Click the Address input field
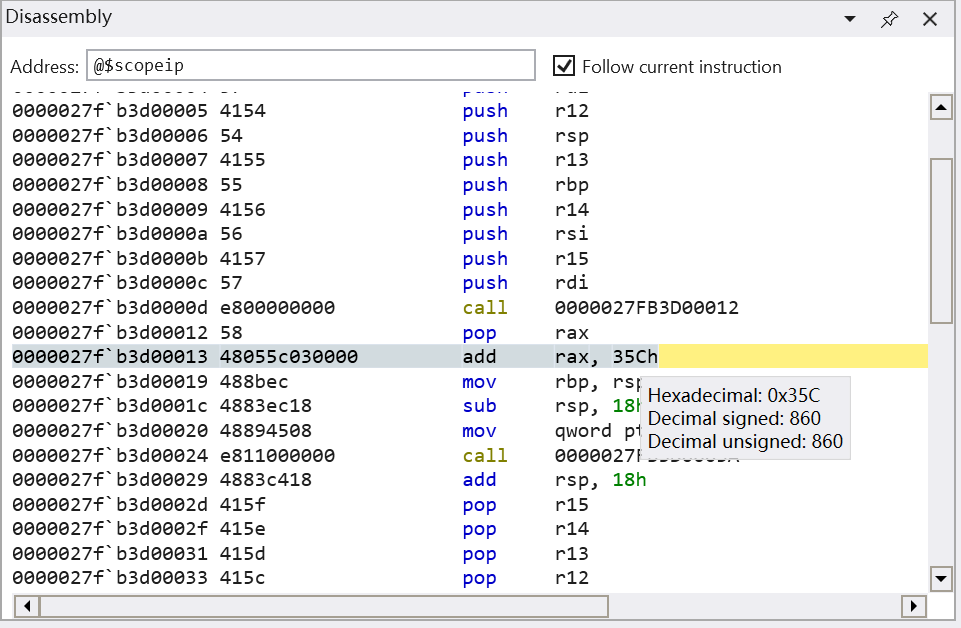The width and height of the screenshot is (961, 628). [310, 66]
